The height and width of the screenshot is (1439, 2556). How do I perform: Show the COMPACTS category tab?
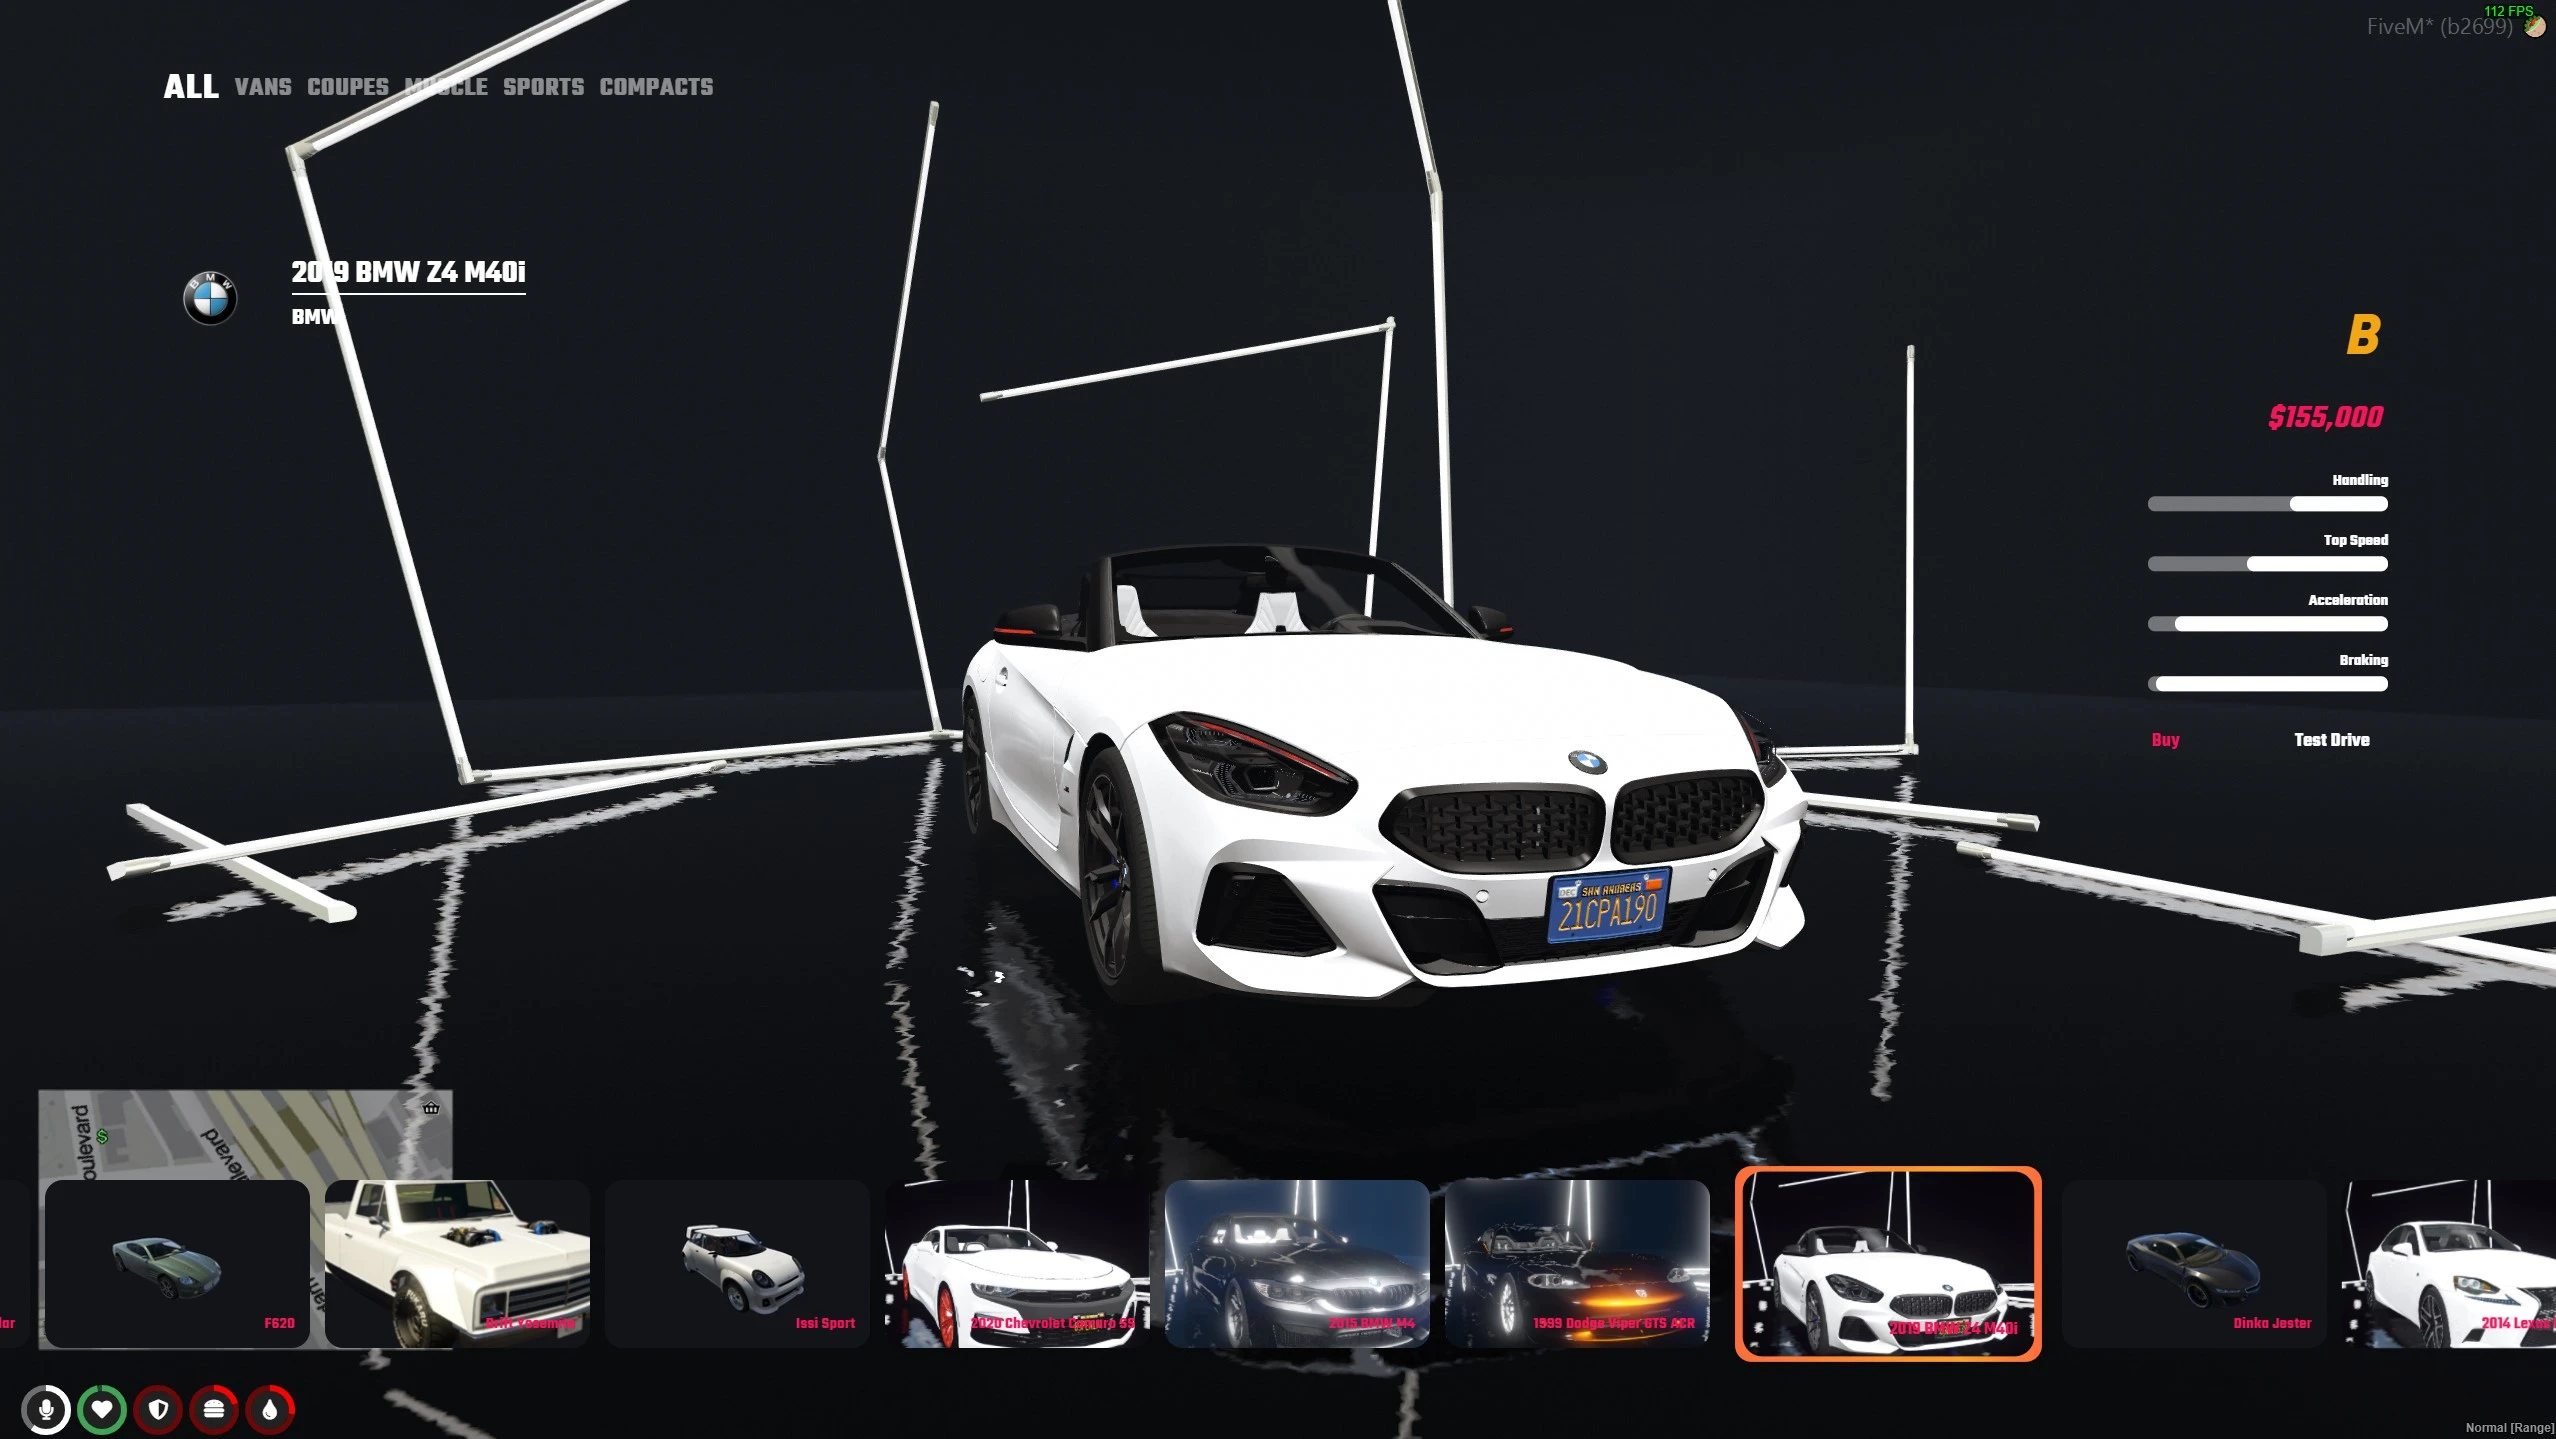pyautogui.click(x=656, y=87)
